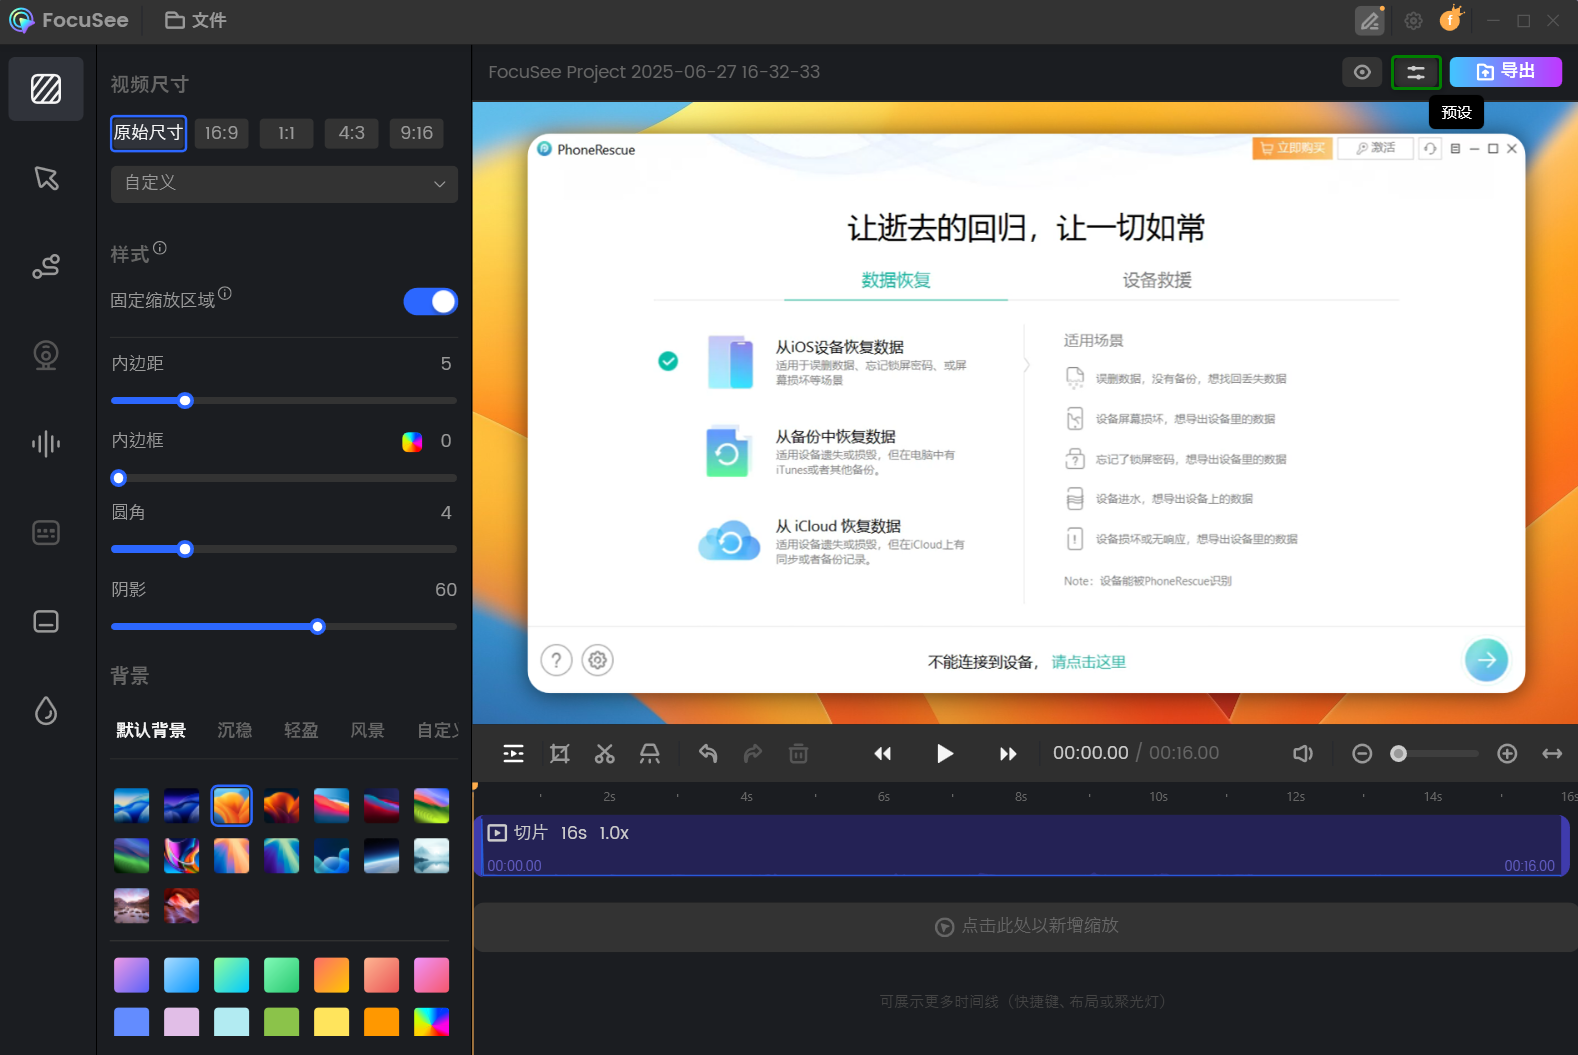The width and height of the screenshot is (1578, 1055).
Task: Click the next arrow button in PhoneRescue
Action: pyautogui.click(x=1486, y=660)
